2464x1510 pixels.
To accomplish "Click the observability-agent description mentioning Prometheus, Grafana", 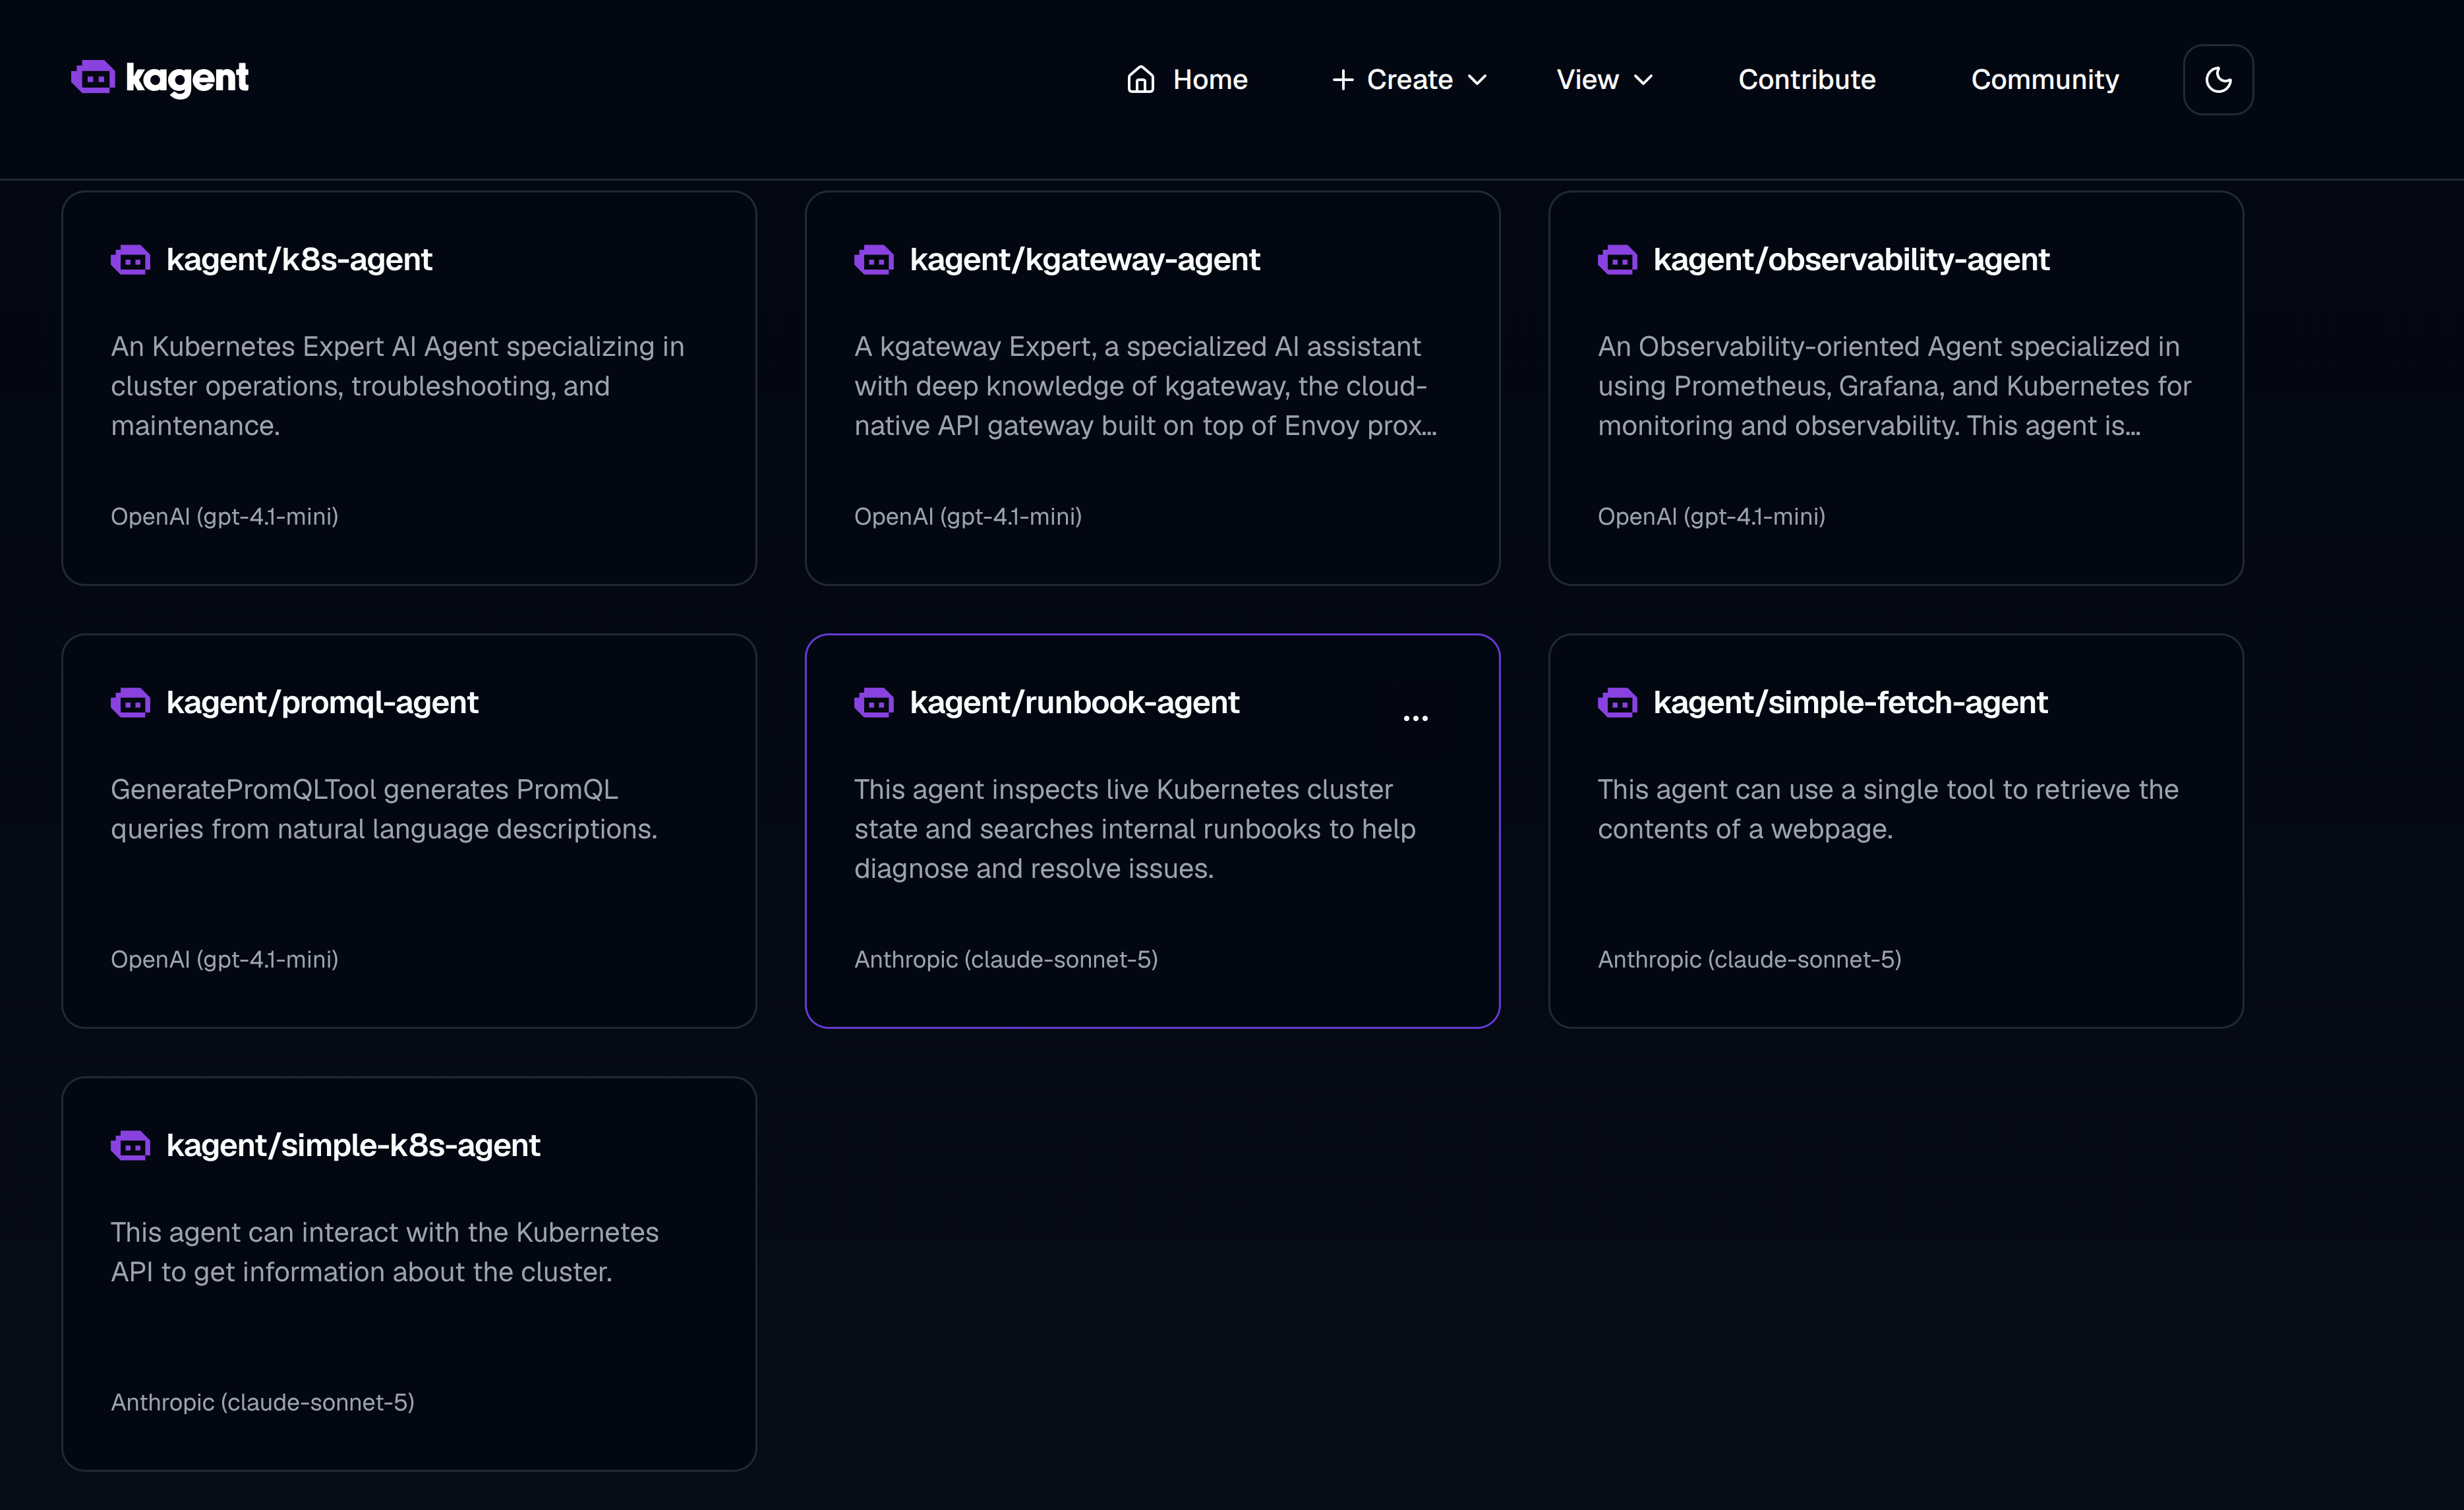I will 1894,386.
